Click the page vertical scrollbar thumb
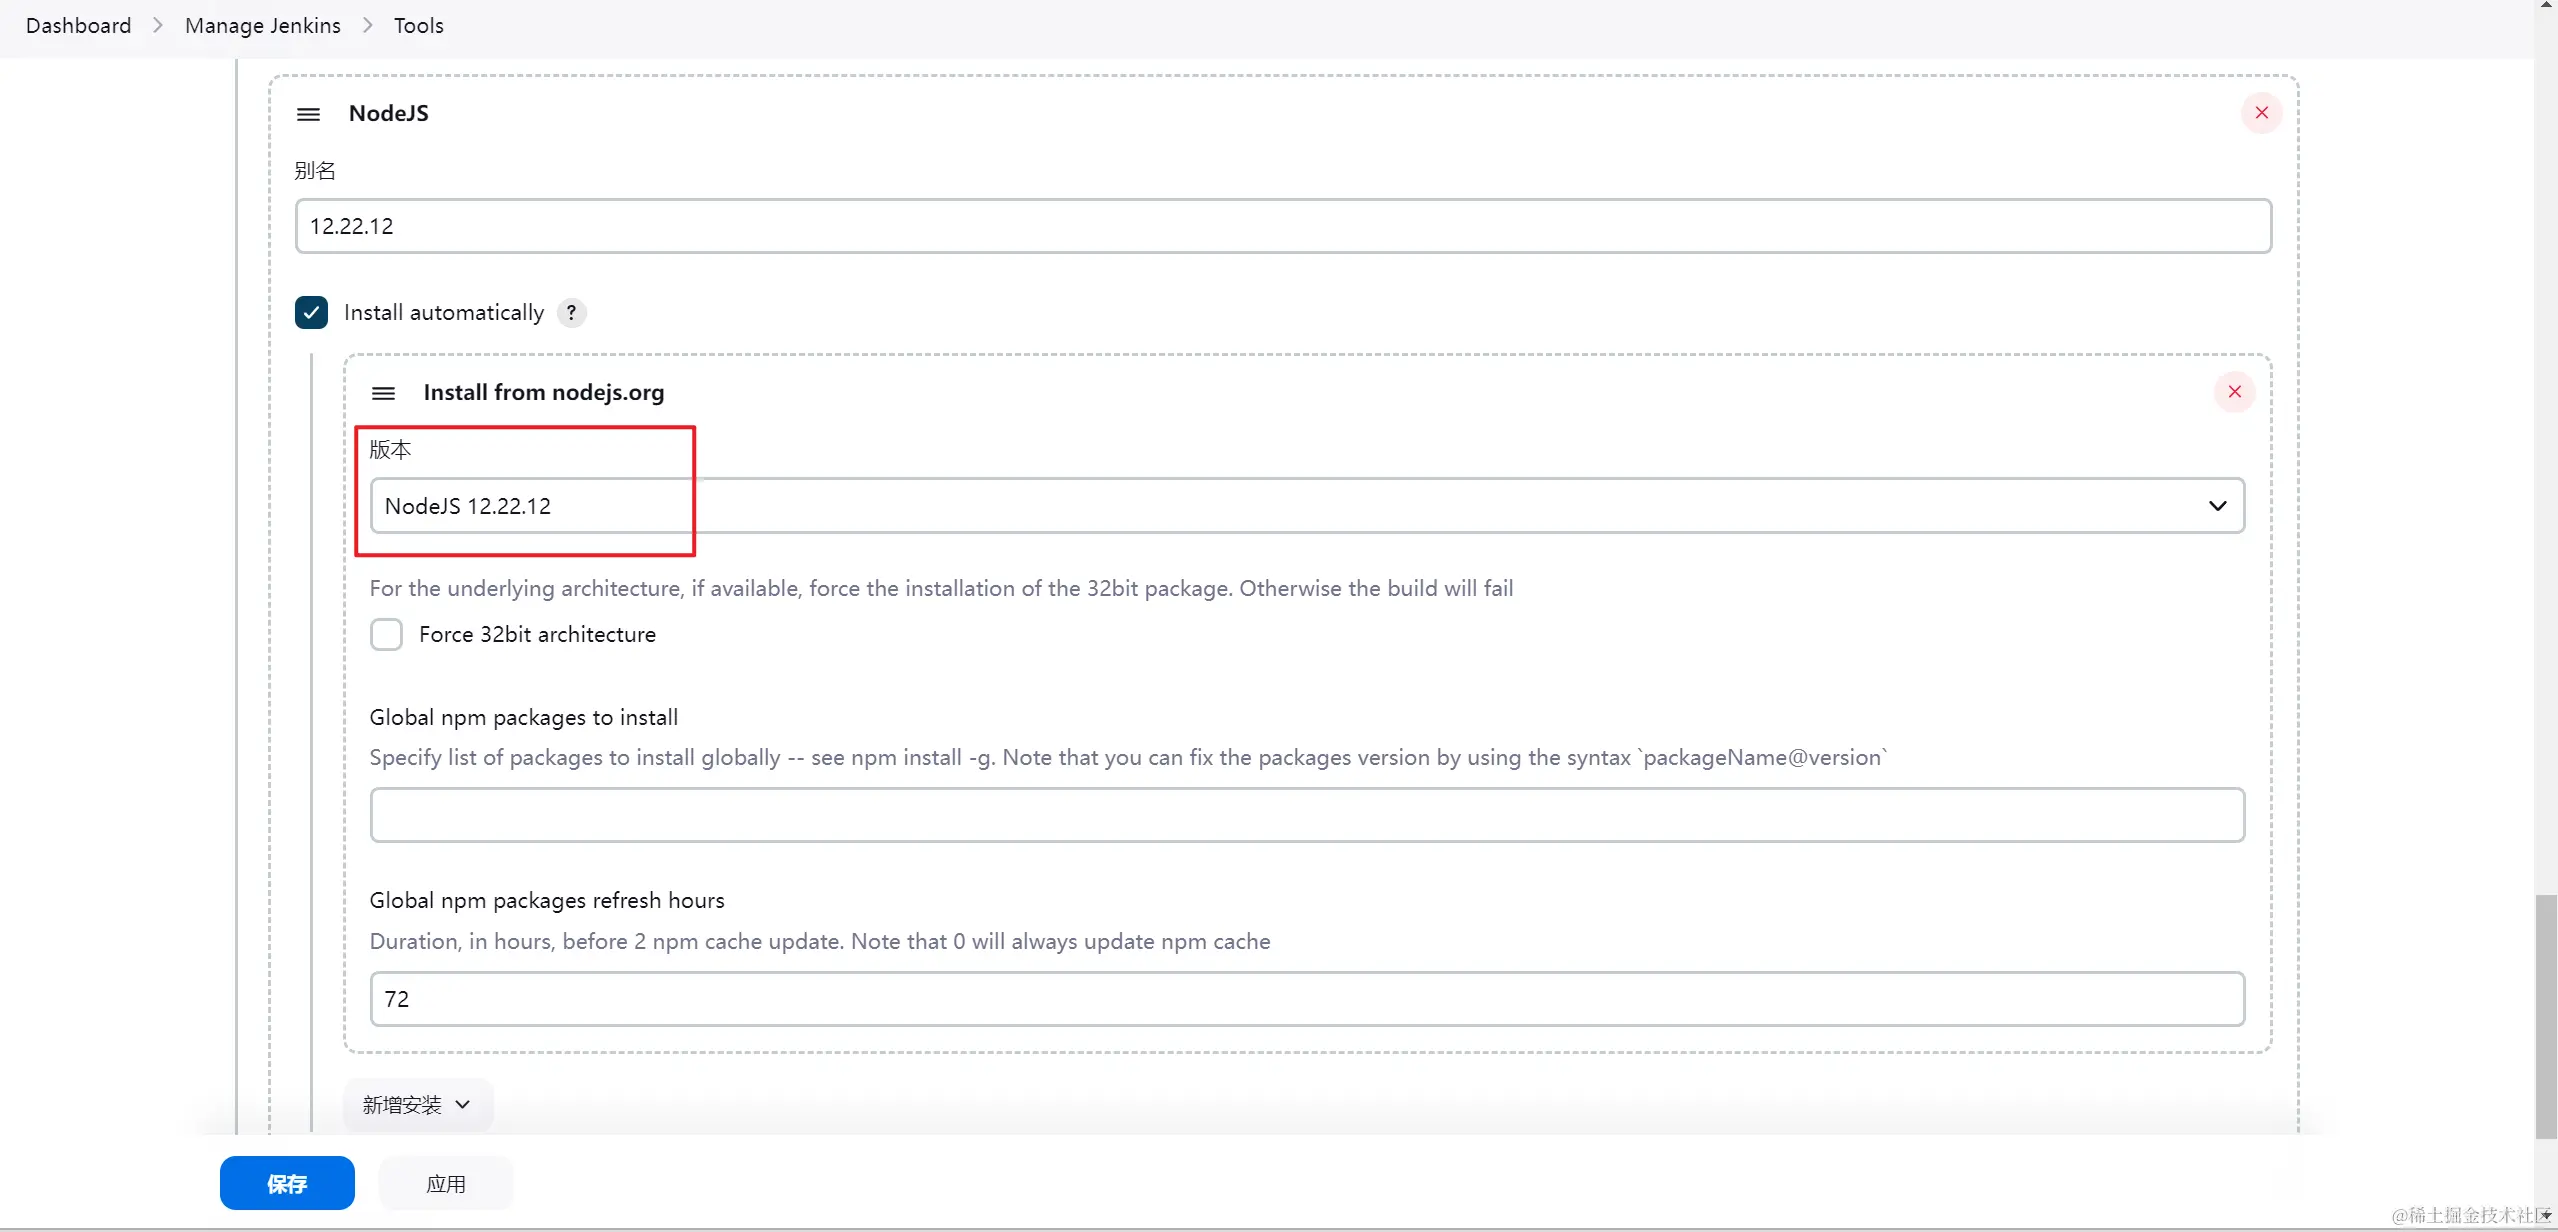 [x=2545, y=1015]
